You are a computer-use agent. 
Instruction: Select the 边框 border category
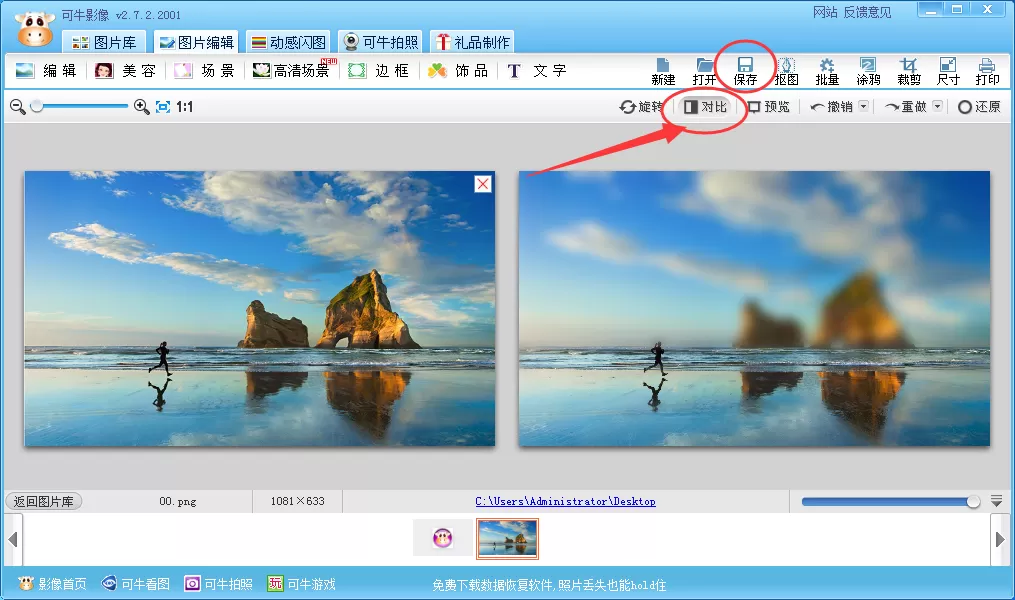coord(378,71)
